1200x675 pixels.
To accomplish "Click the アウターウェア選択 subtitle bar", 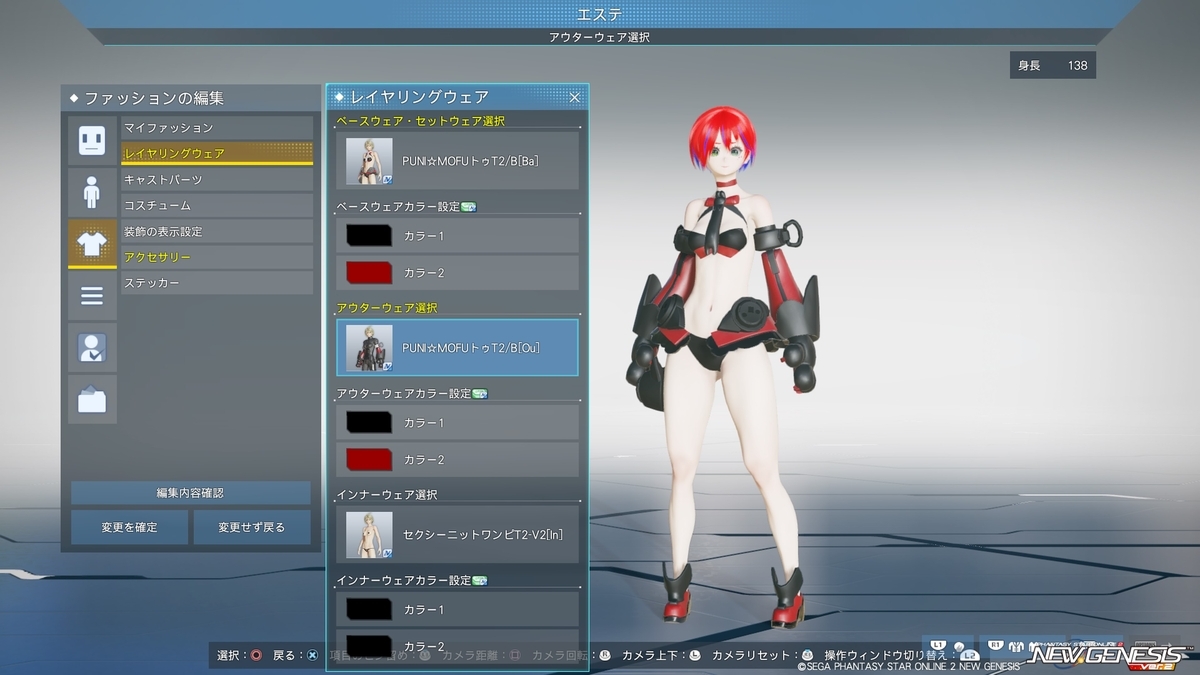I will [600, 37].
